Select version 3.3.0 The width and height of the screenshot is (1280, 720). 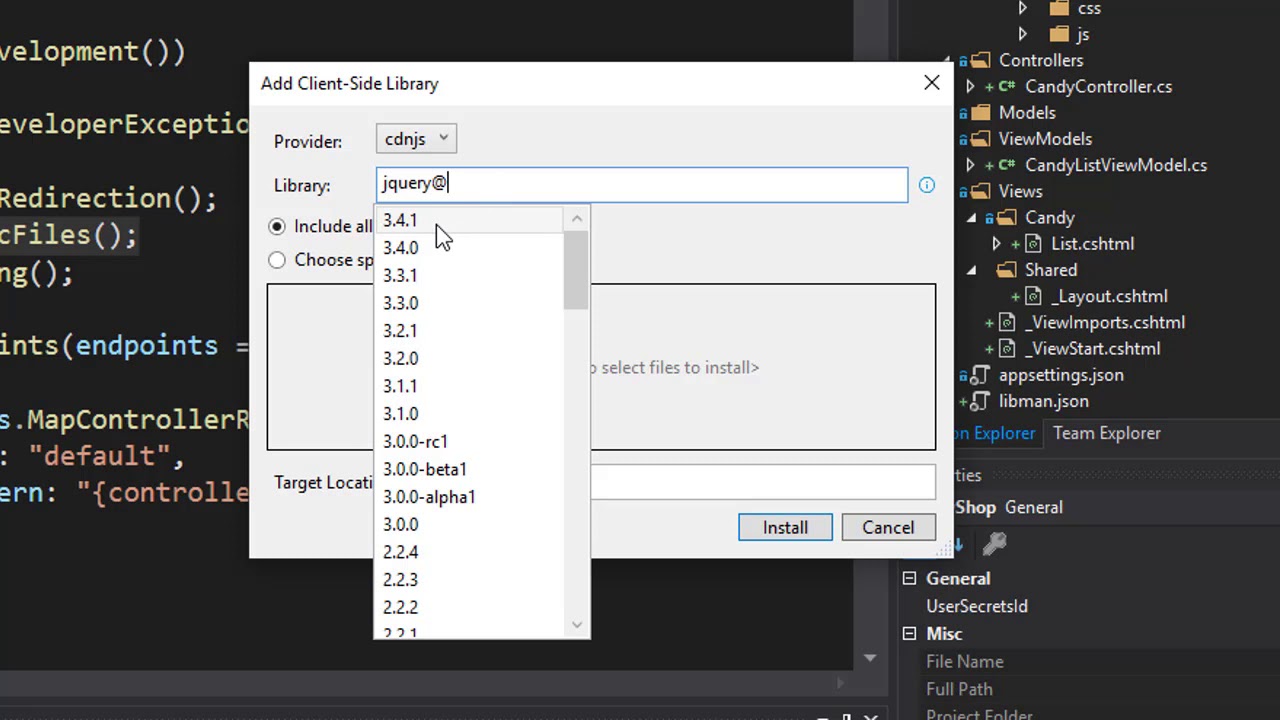[x=469, y=303]
